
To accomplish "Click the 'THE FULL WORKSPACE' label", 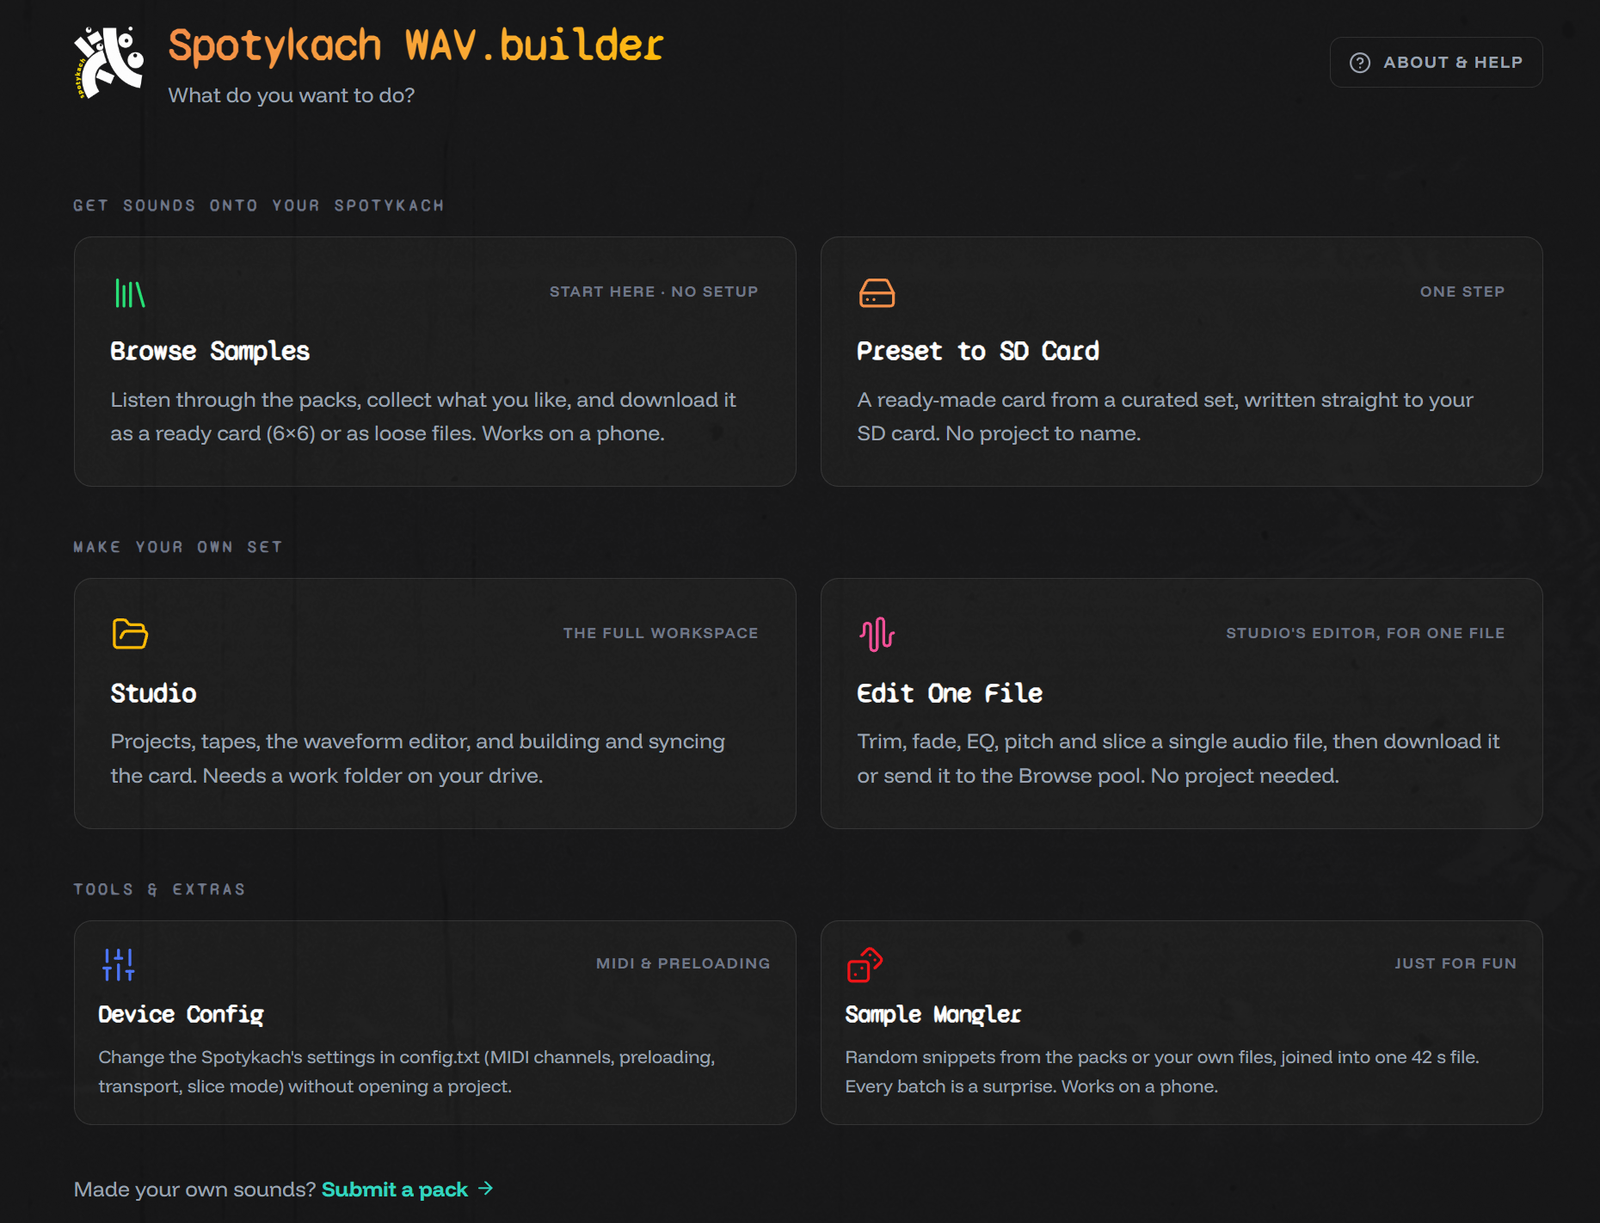I will pyautogui.click(x=661, y=633).
